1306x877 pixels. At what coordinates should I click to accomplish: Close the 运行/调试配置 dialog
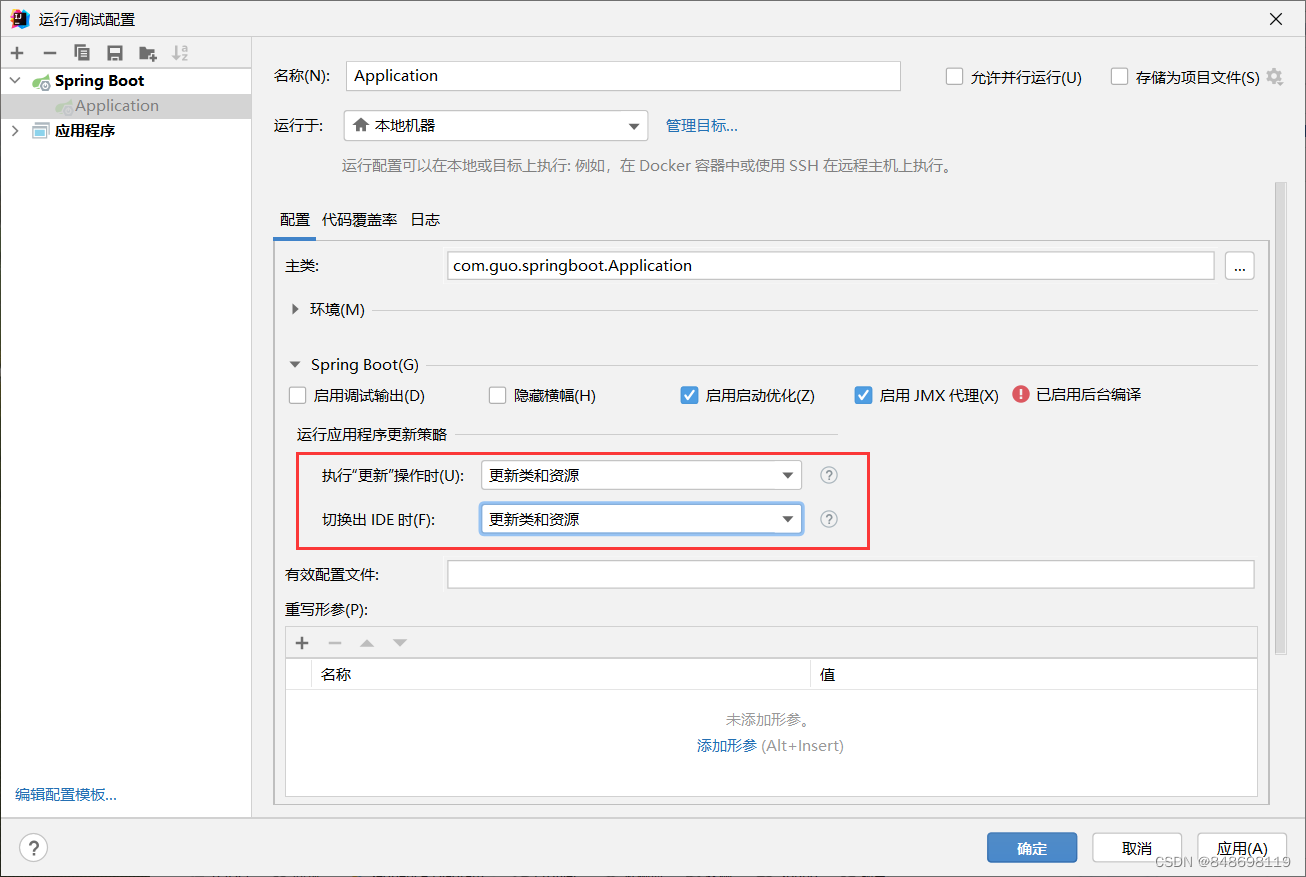(1276, 19)
